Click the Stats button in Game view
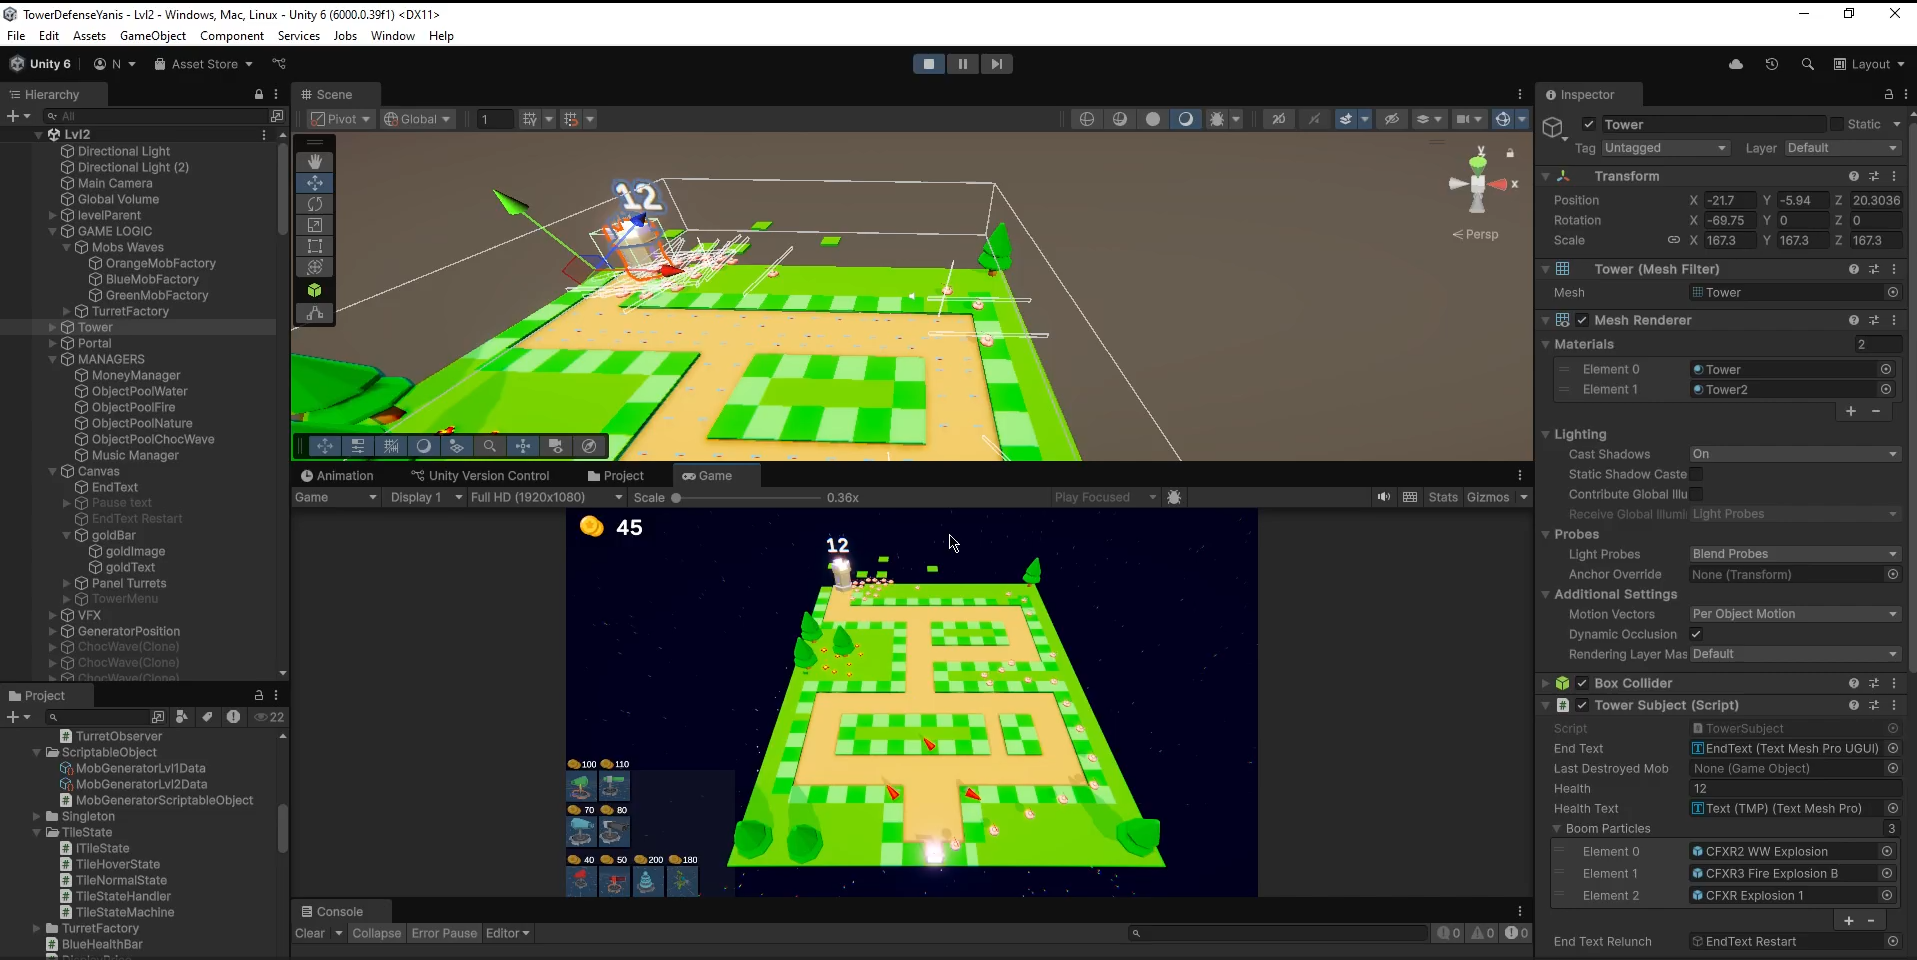This screenshot has height=960, width=1917. (x=1443, y=497)
